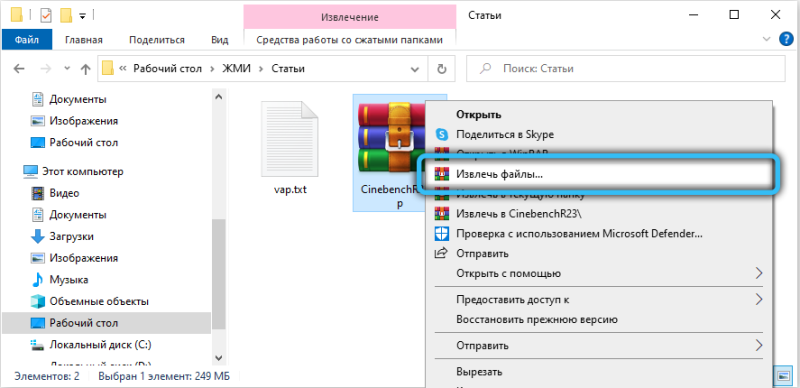
Task: Click the Microsoft Defender shield icon
Action: pos(441,234)
